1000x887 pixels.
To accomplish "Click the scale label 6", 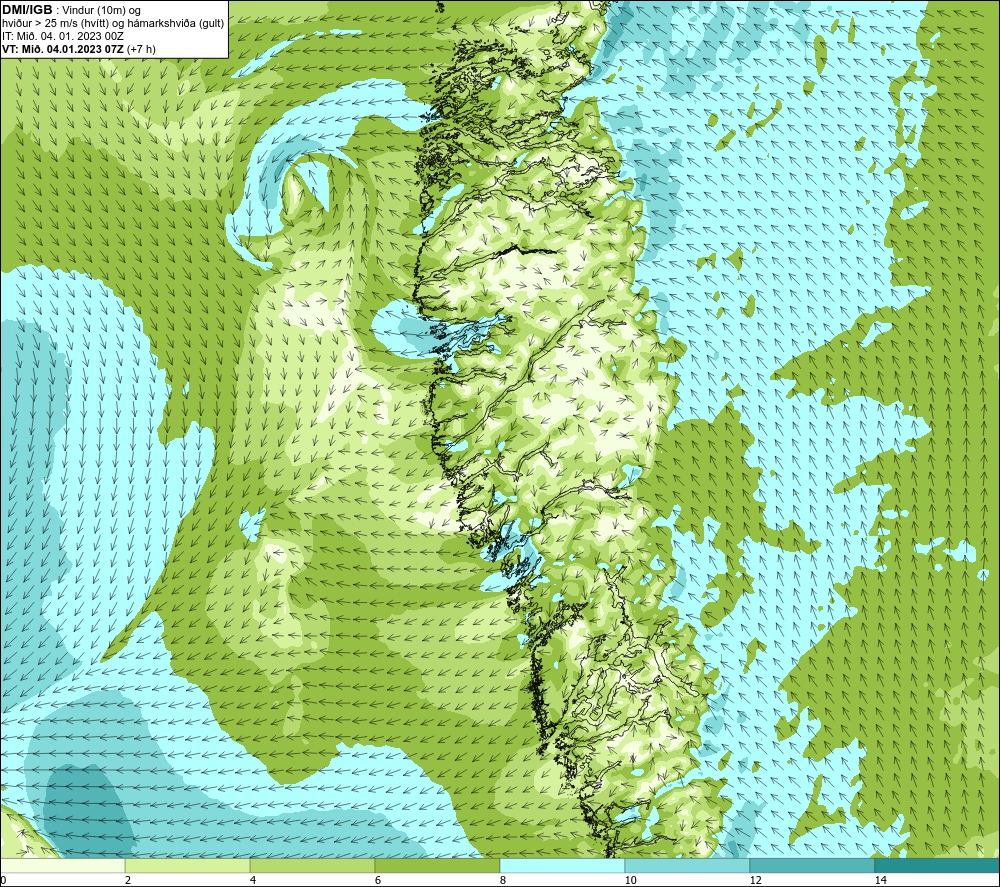I will point(378,880).
